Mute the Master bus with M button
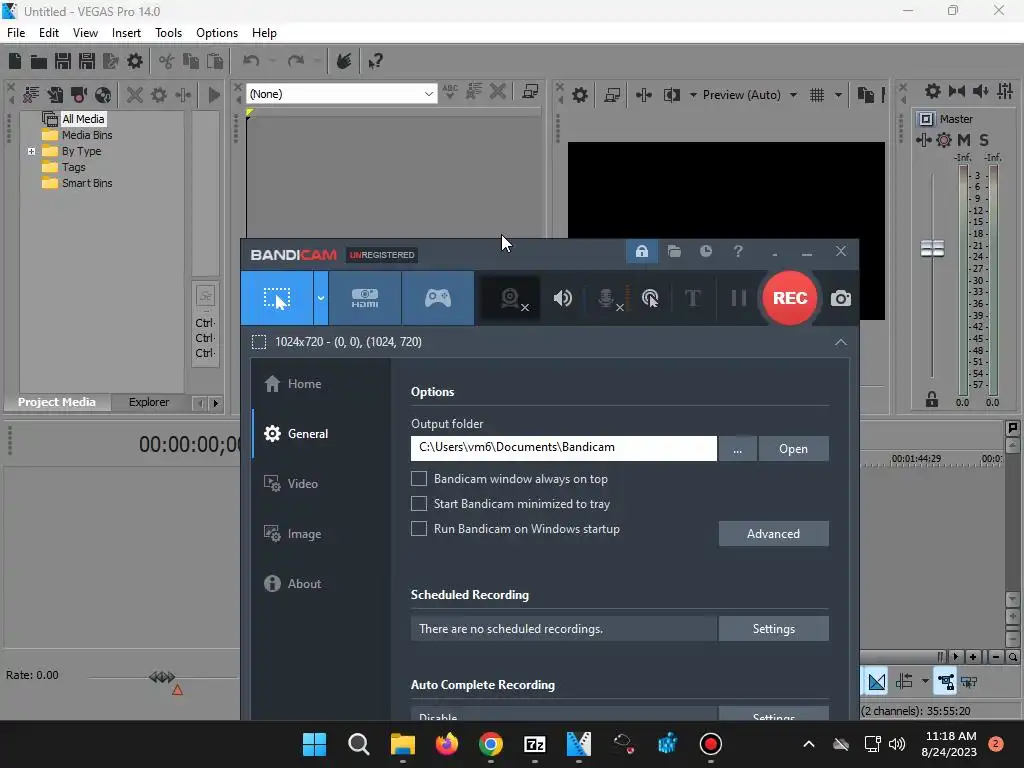Viewport: 1024px width, 768px height. (x=963, y=140)
